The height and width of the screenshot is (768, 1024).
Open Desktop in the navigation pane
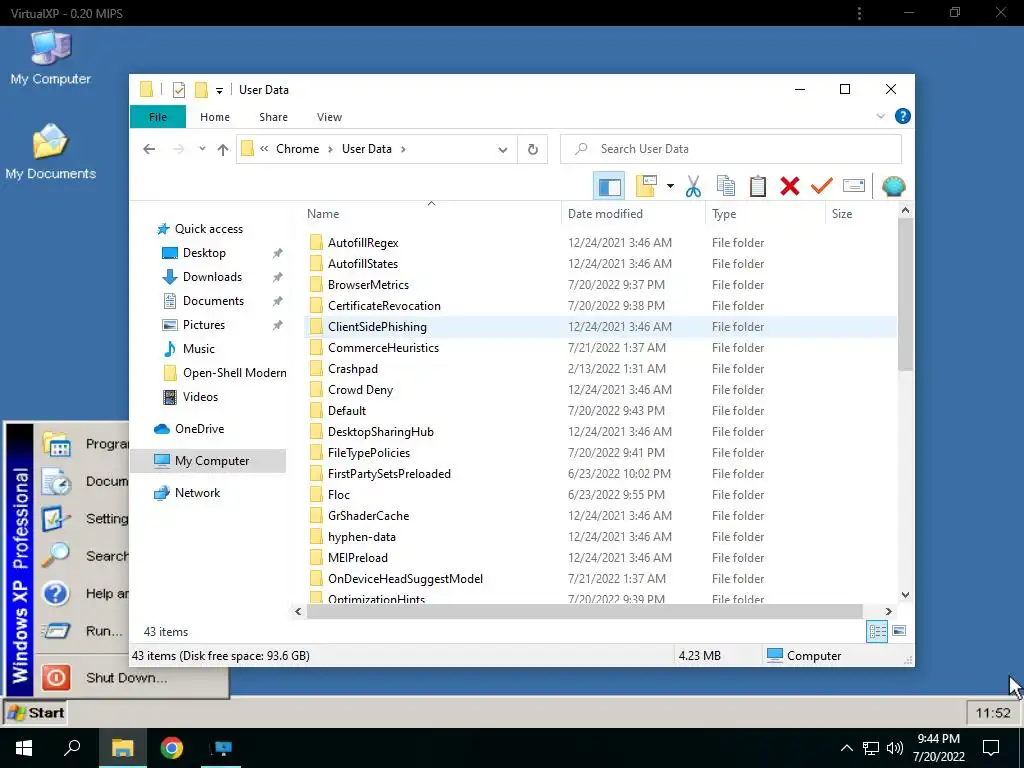click(x=204, y=253)
